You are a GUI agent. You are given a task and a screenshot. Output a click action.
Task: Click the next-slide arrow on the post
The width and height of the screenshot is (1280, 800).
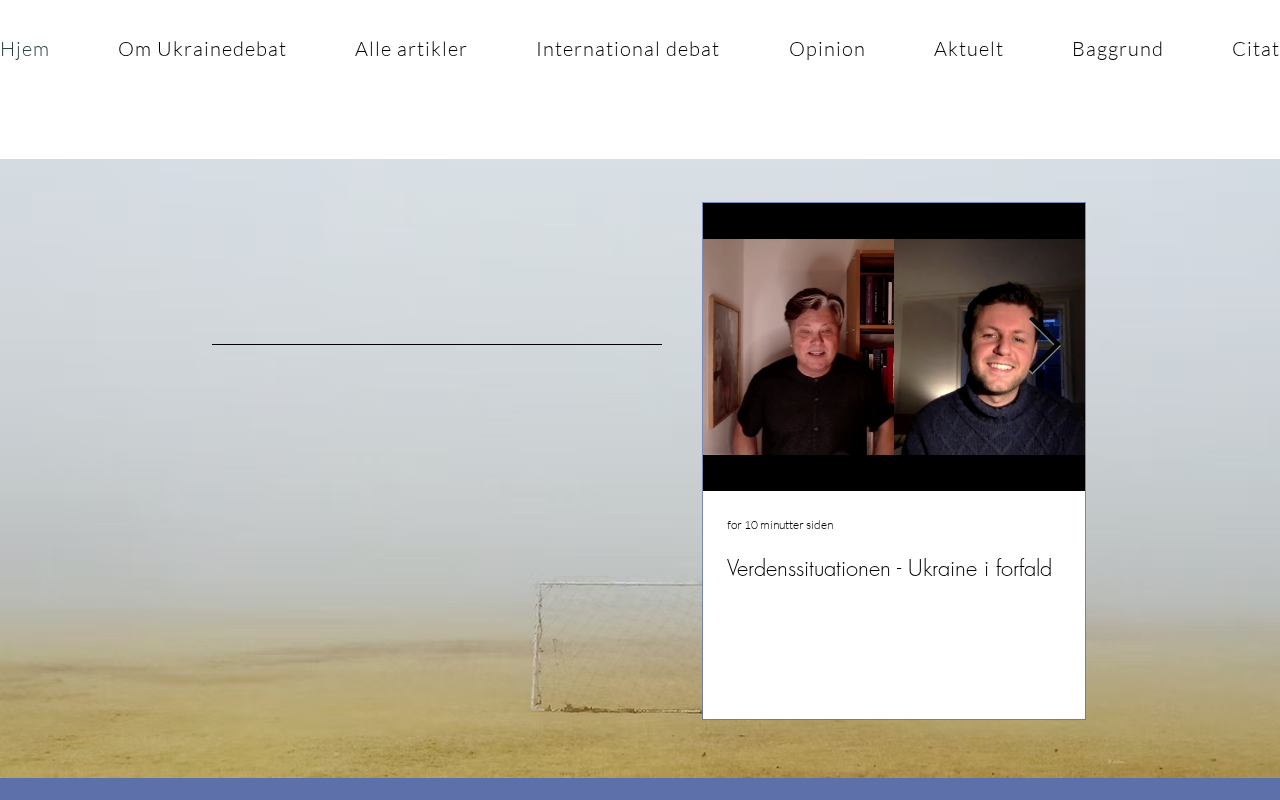(1045, 346)
